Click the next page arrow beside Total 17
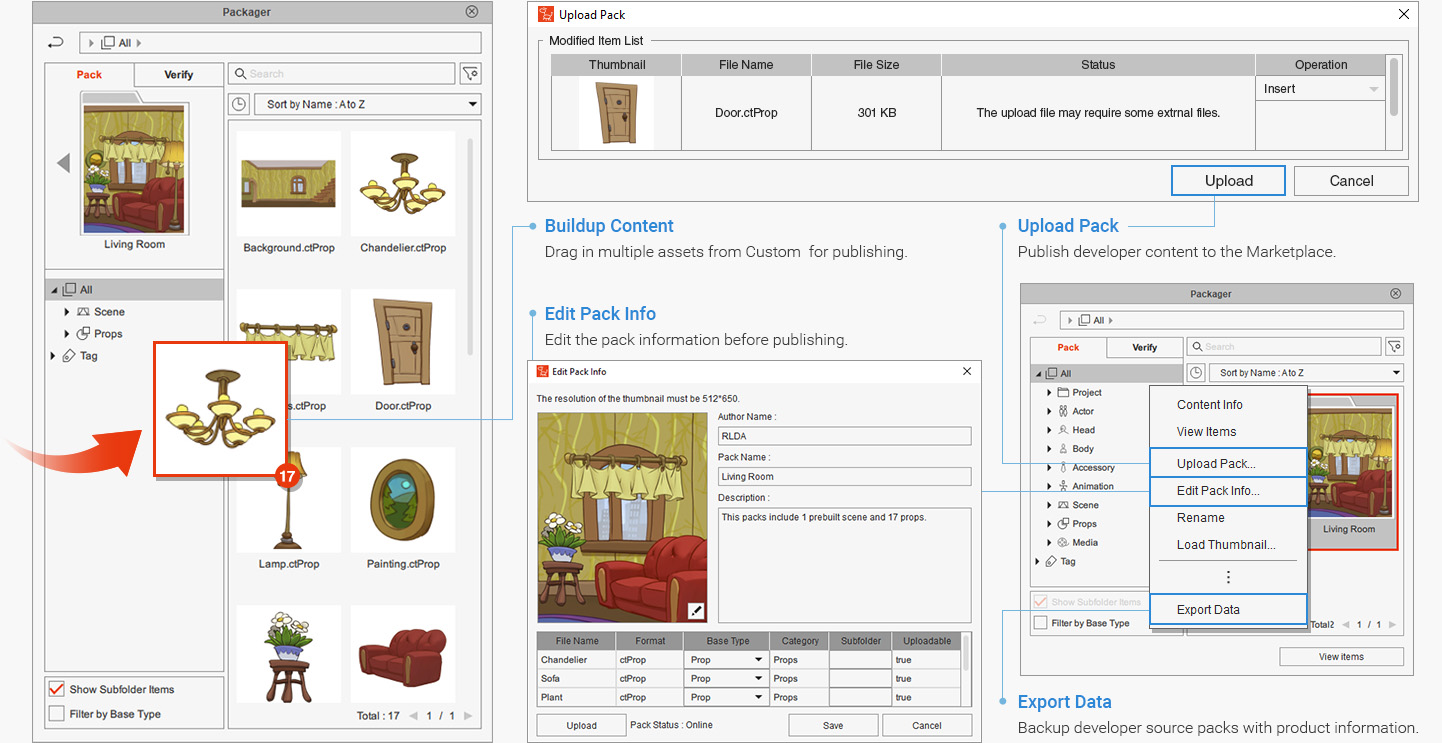Image resolution: width=1442 pixels, height=743 pixels. [467, 716]
